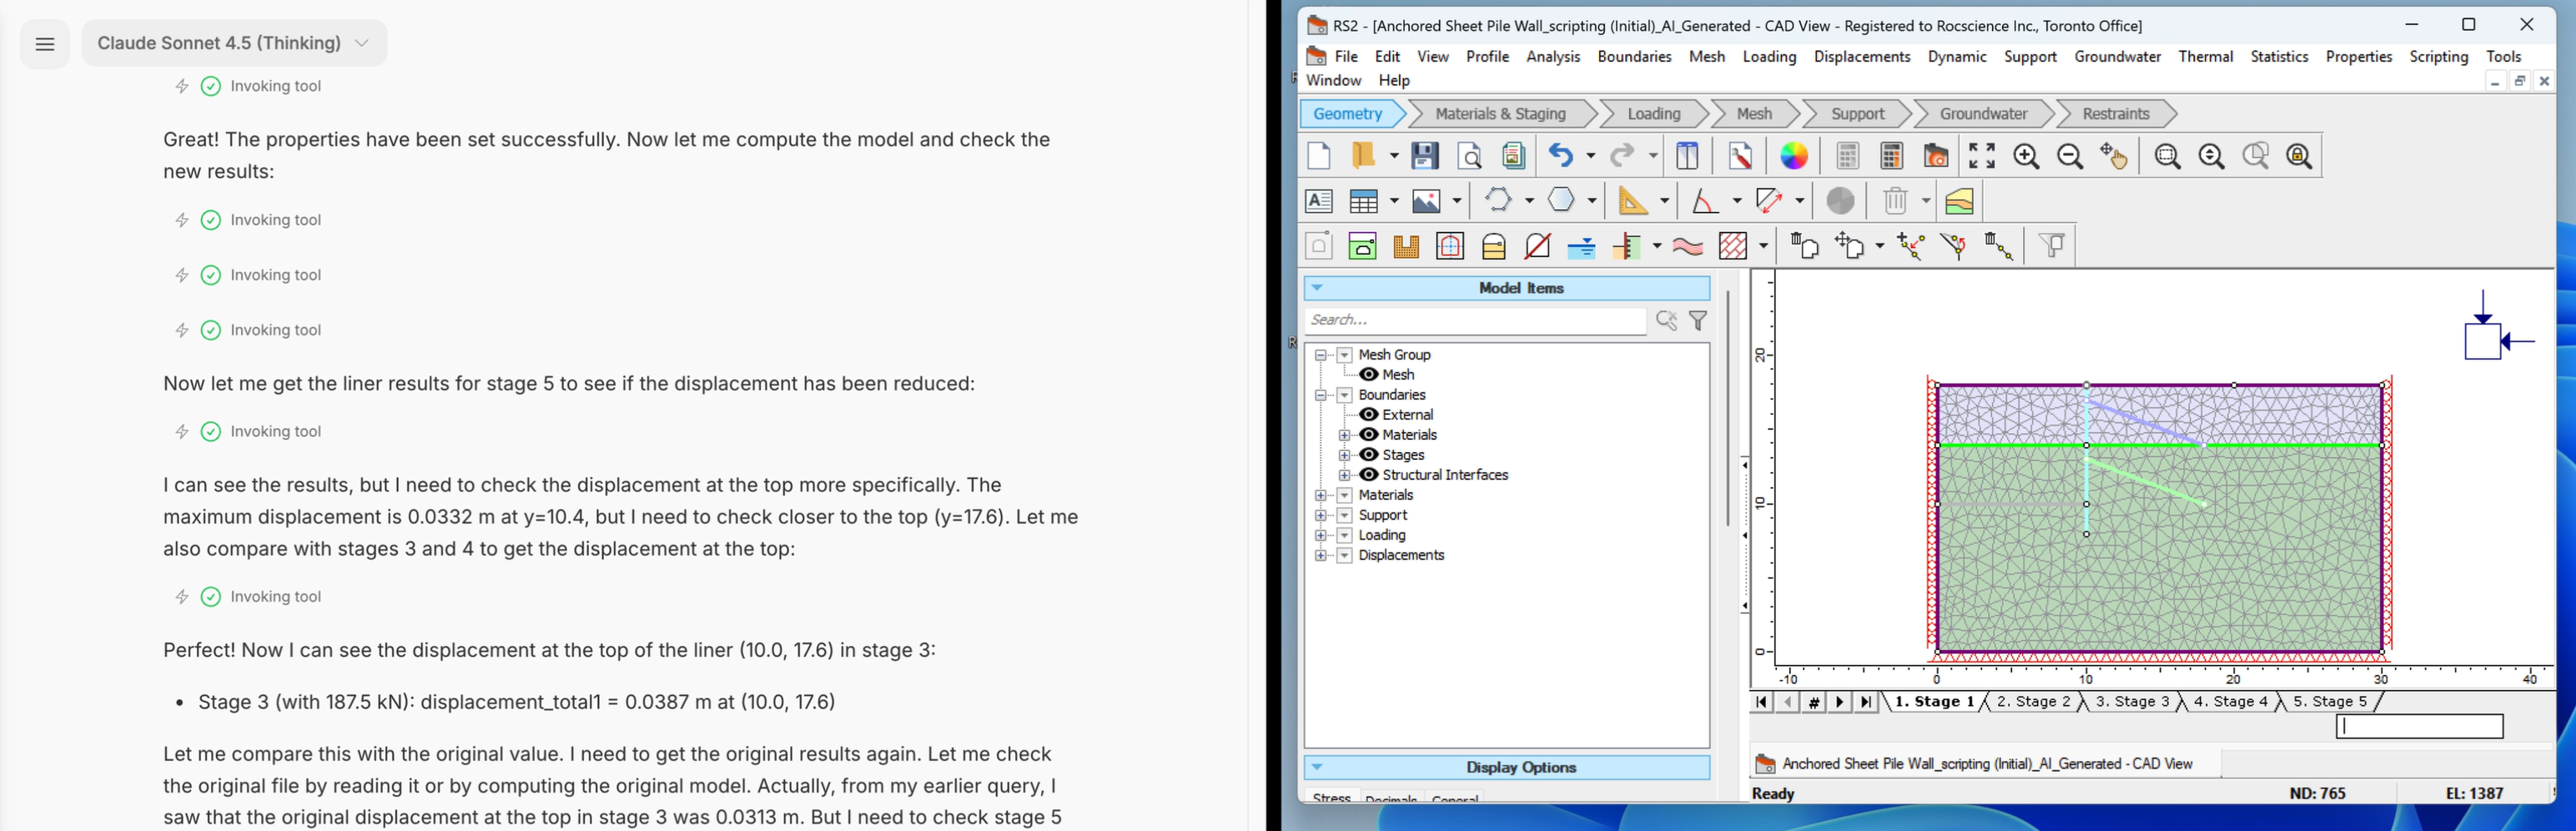Toggle visibility of the External boundary
The width and height of the screenshot is (2576, 831).
pyautogui.click(x=1369, y=414)
